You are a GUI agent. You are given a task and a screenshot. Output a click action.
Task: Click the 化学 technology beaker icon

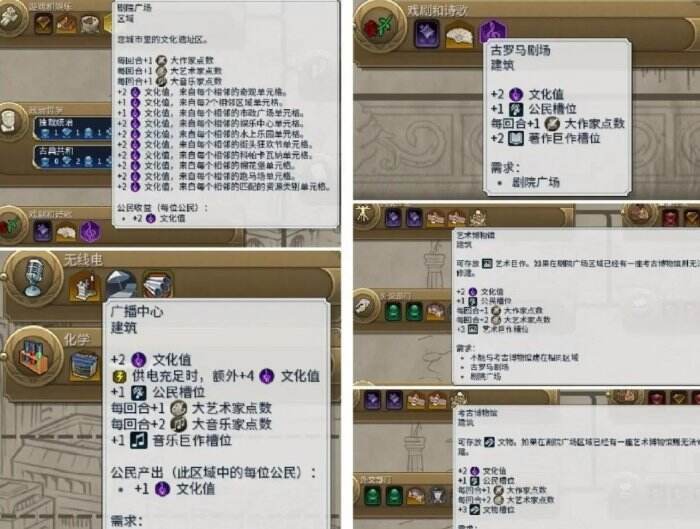pyautogui.click(x=34, y=356)
